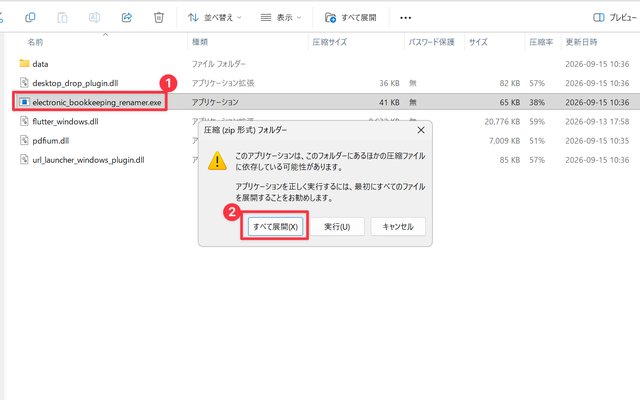Image resolution: width=640 pixels, height=400 pixels.
Task: Click アプリケーション拡張 type of desktop_drop_plugin.dll
Action: pyautogui.click(x=223, y=83)
